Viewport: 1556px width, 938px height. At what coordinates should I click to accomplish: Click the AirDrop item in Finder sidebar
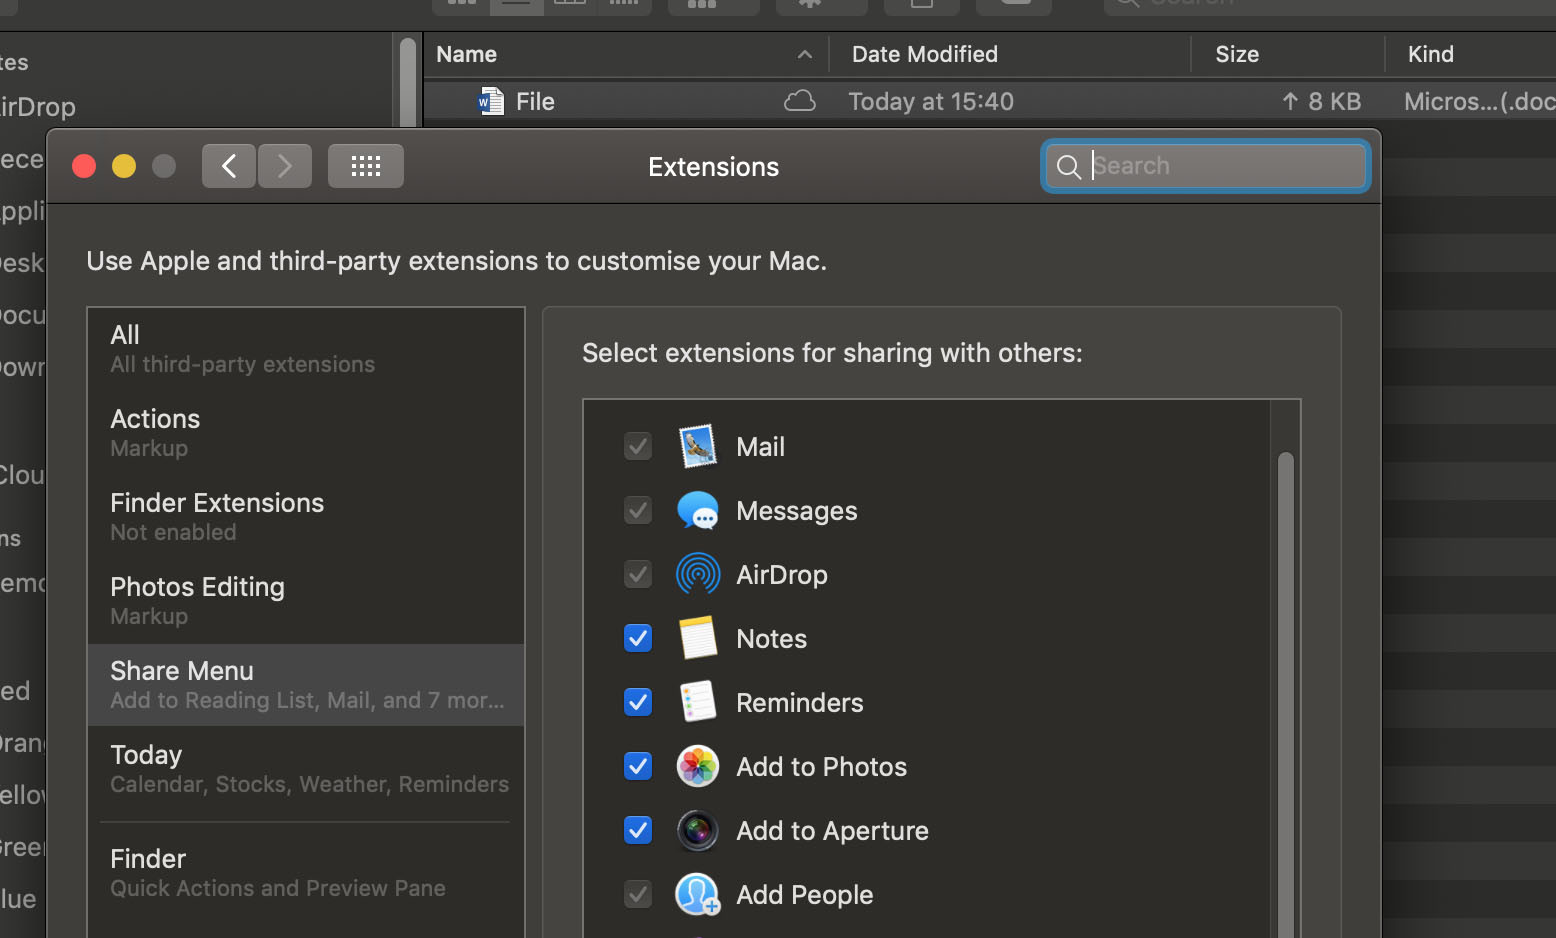[38, 106]
